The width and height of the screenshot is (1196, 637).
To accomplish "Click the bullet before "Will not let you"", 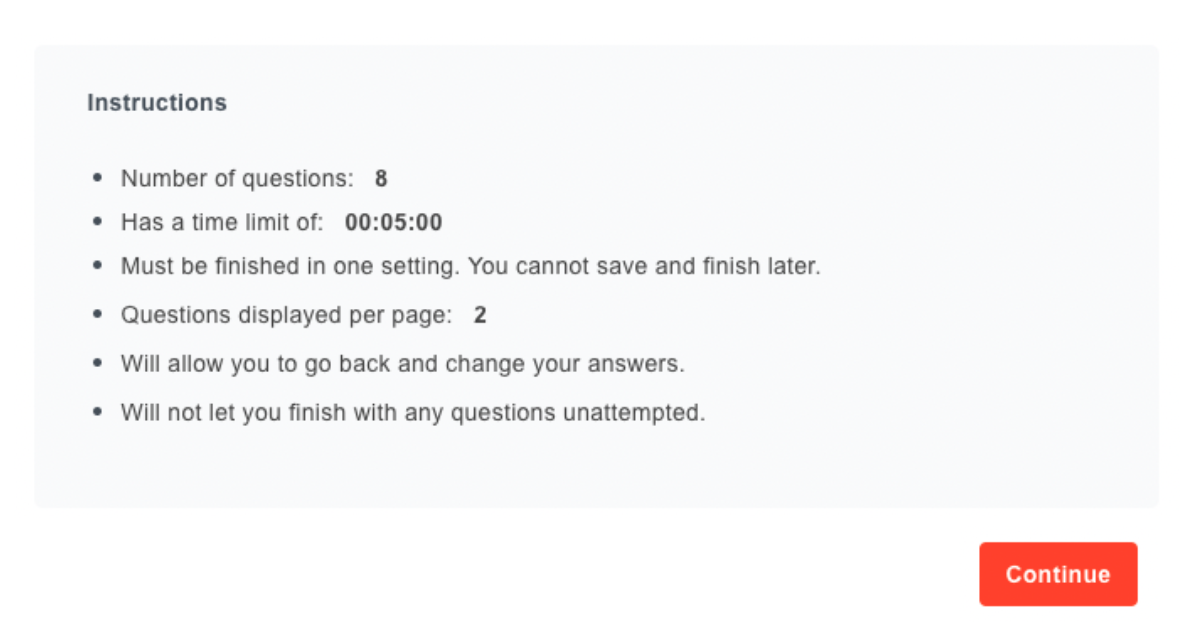I will coord(97,412).
